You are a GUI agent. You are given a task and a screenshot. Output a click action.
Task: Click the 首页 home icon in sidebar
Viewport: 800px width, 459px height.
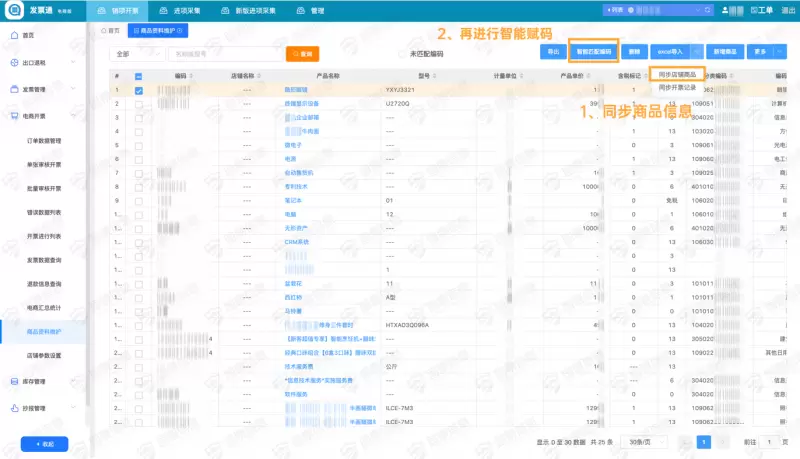point(13,35)
